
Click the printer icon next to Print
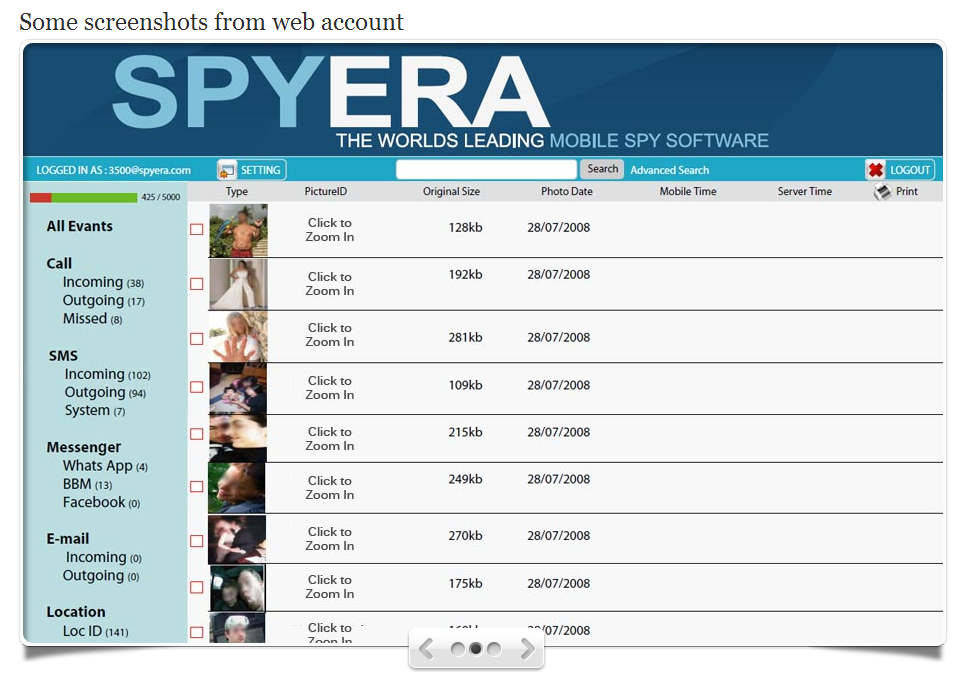[882, 192]
